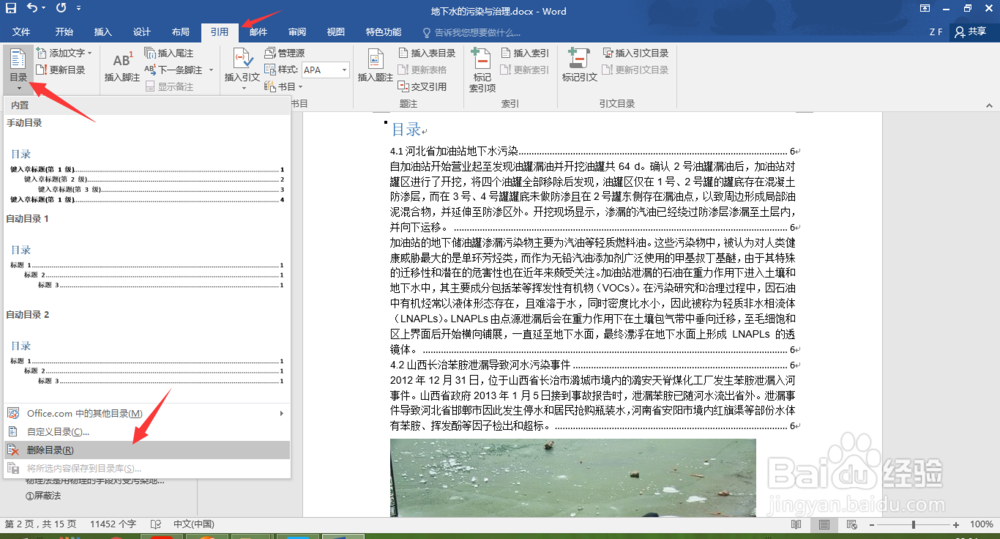The height and width of the screenshot is (539, 1000).
Task: Expand Office.com 中的其他目录 submenu
Action: tap(147, 413)
